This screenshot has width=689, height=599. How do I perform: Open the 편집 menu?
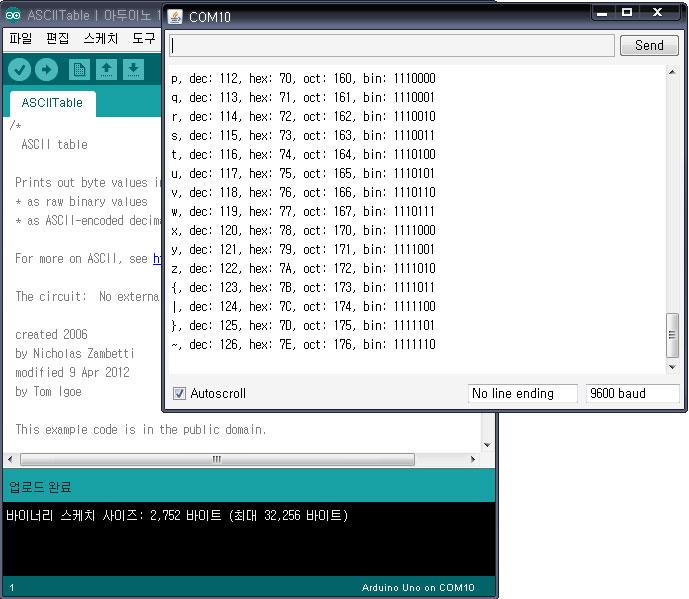click(58, 39)
